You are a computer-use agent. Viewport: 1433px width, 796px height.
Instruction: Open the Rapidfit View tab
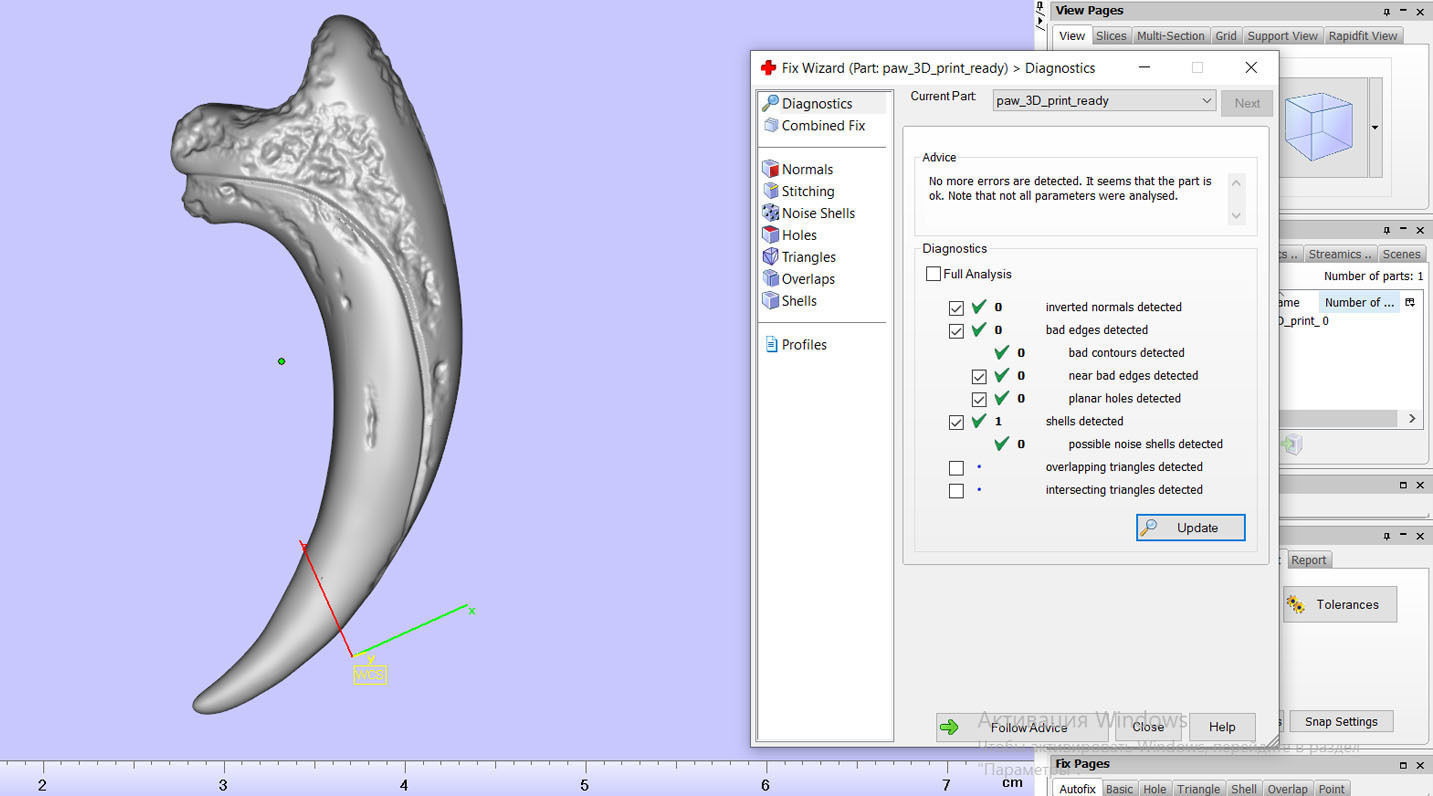click(x=1363, y=36)
